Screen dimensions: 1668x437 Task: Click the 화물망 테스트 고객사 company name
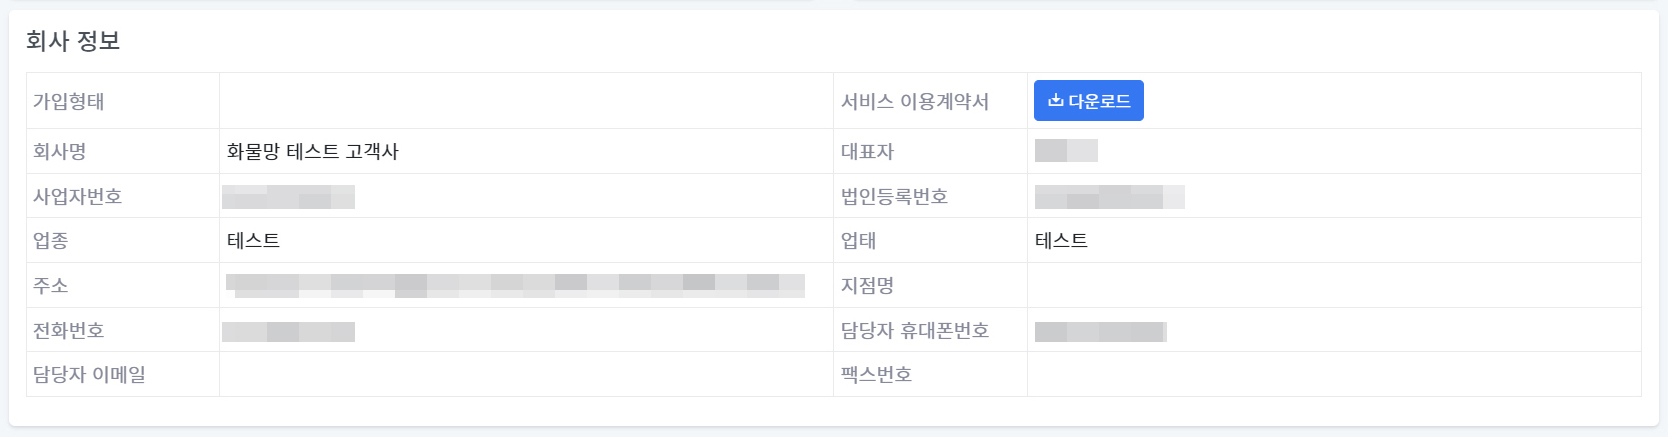(312, 152)
